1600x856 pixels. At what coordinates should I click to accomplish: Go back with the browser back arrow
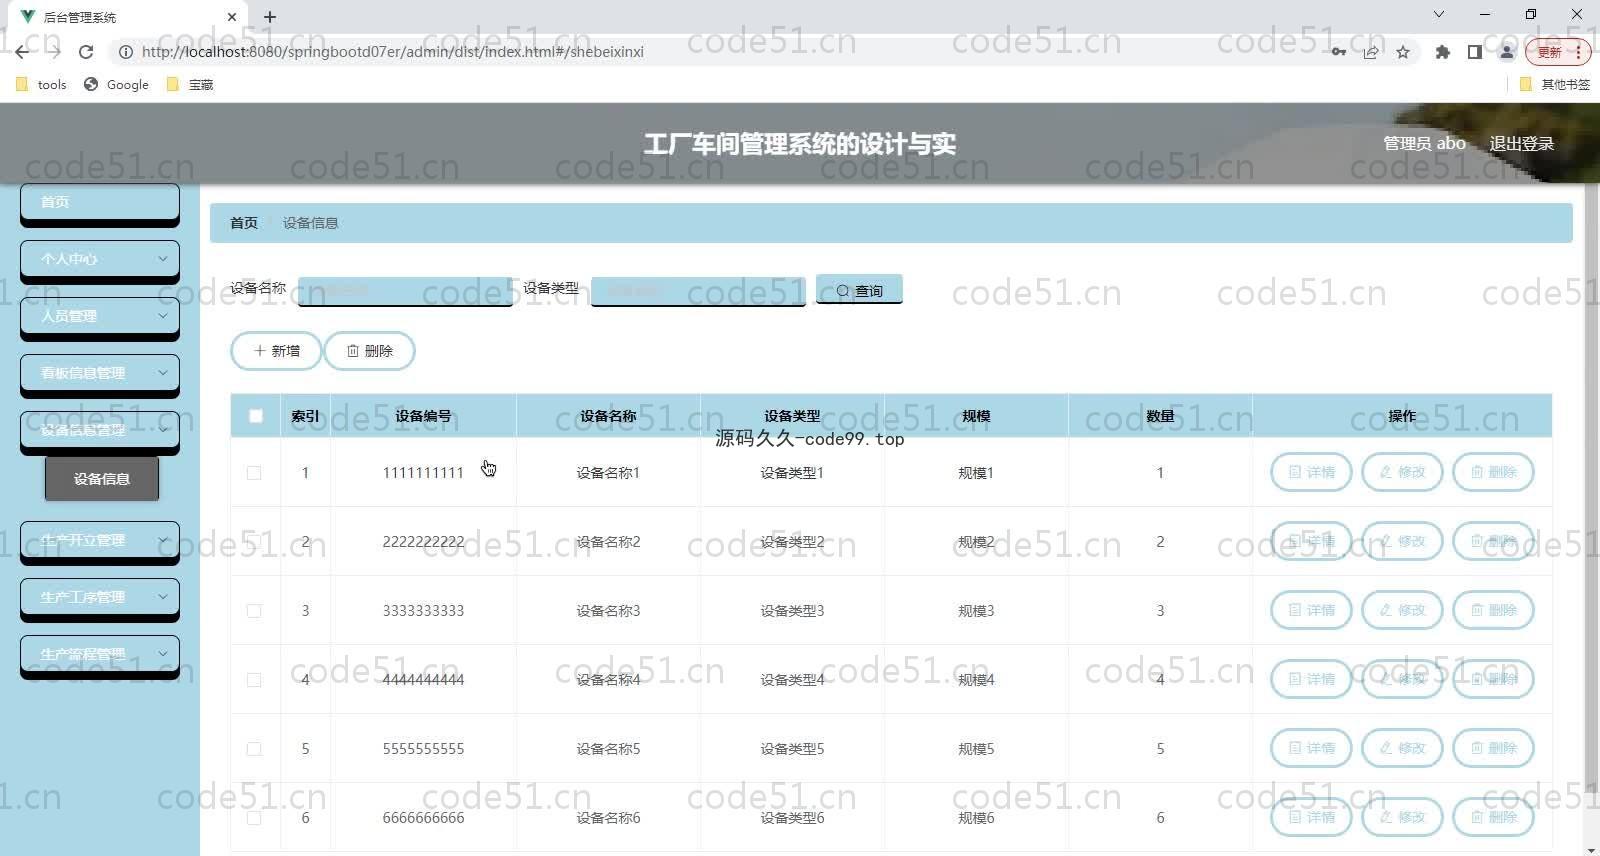coord(22,52)
